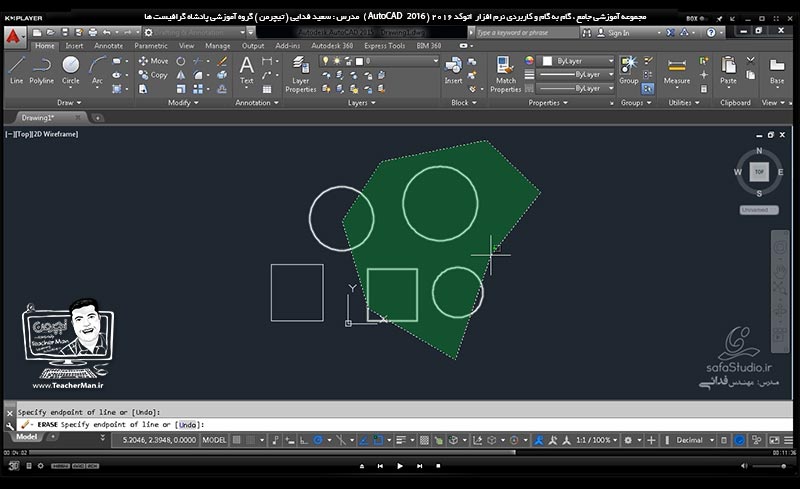Switch to the Insert ribbon tab
Screen dimensions: 800x489
74,45
